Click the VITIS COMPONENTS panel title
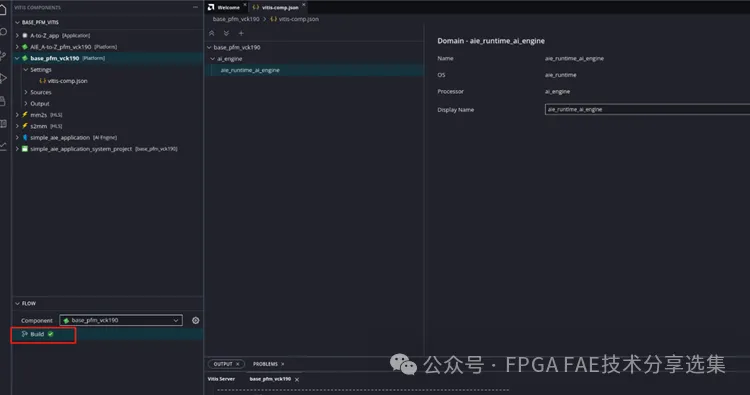 click(37, 8)
